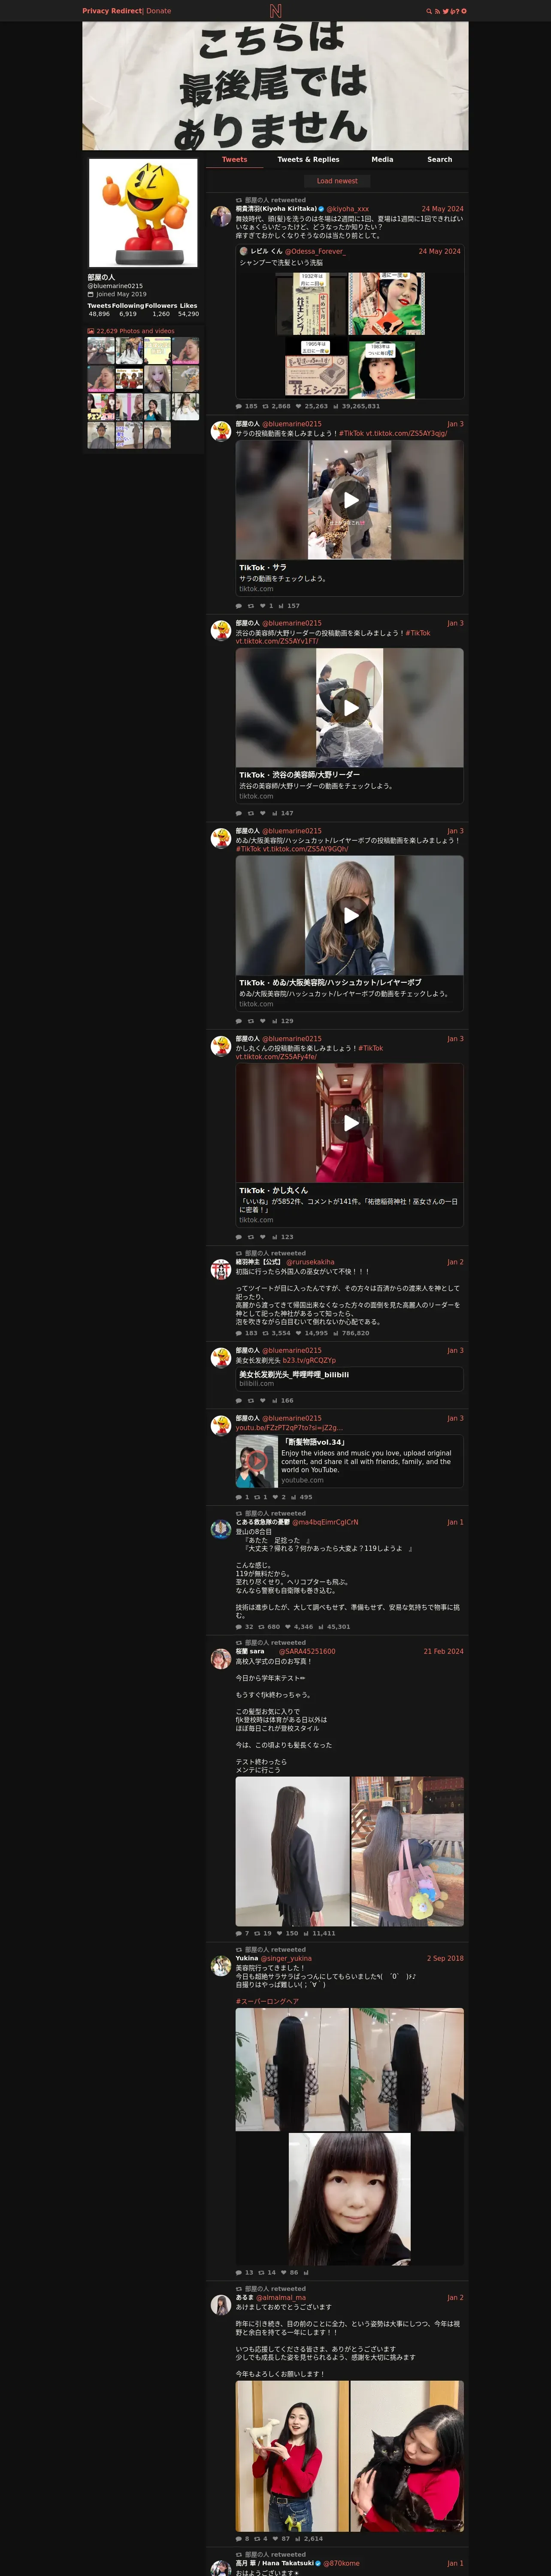
Task: Open avatar of 解羽神主【公式】 tweet
Action: [221, 1269]
